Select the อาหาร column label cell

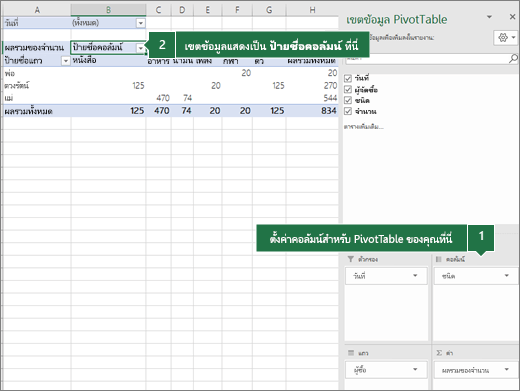tap(158, 61)
